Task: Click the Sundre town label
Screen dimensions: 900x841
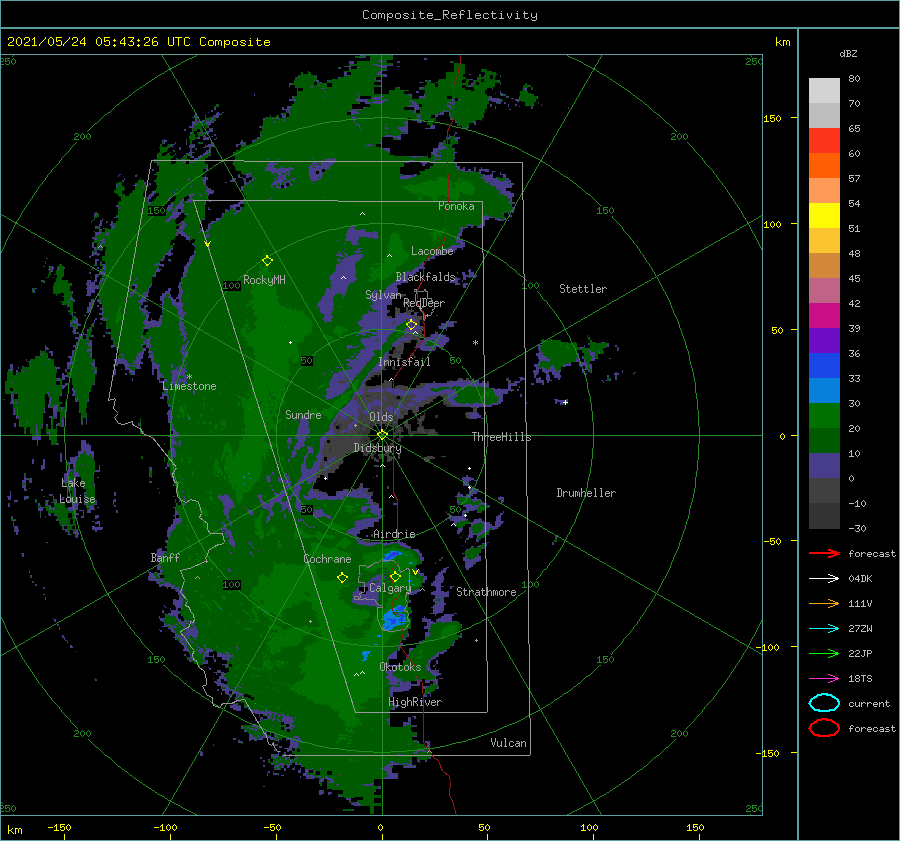Action: pyautogui.click(x=303, y=414)
